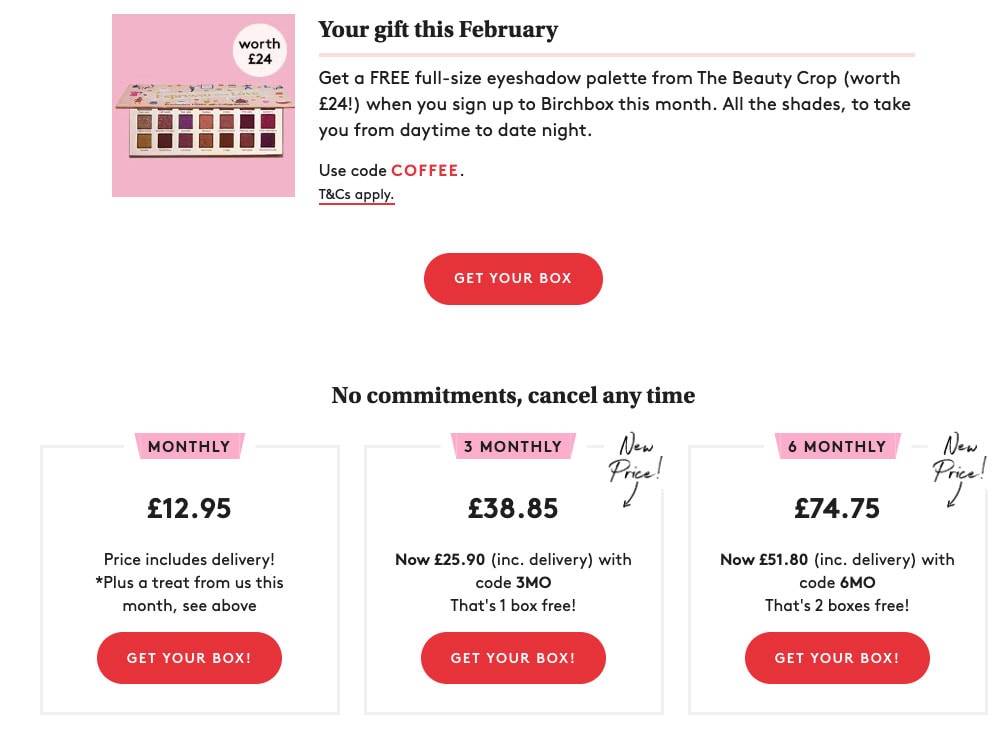Click 'No commitments, cancel any time' heading
This screenshot has width=1005, height=735.
513,395
